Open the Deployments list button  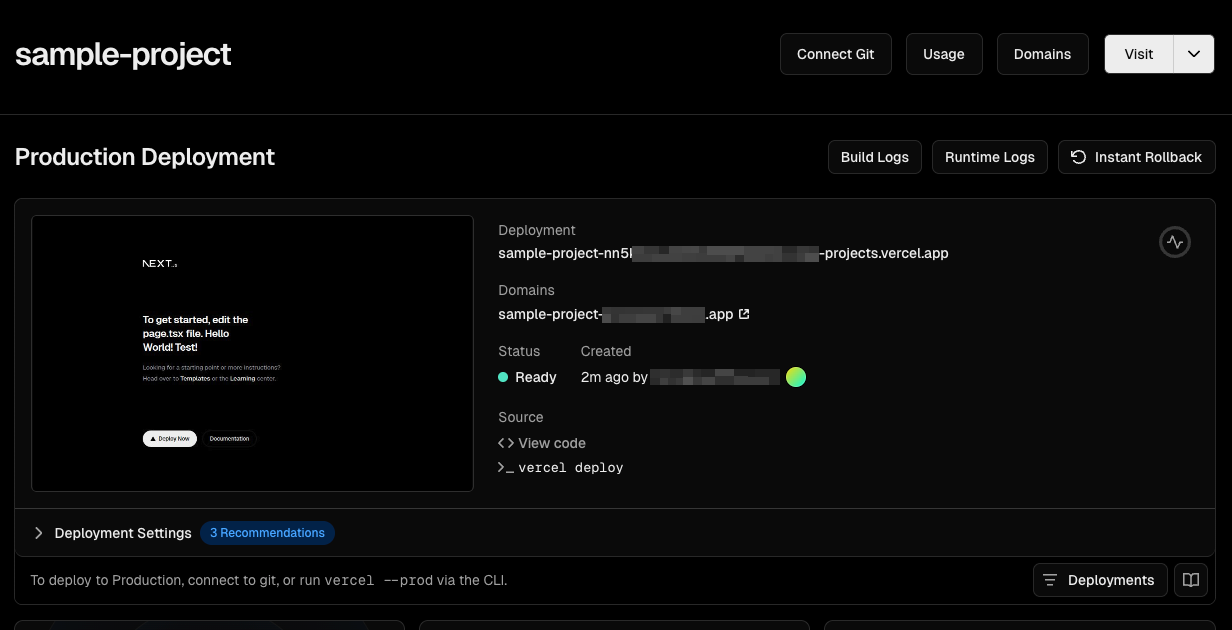coord(1100,580)
